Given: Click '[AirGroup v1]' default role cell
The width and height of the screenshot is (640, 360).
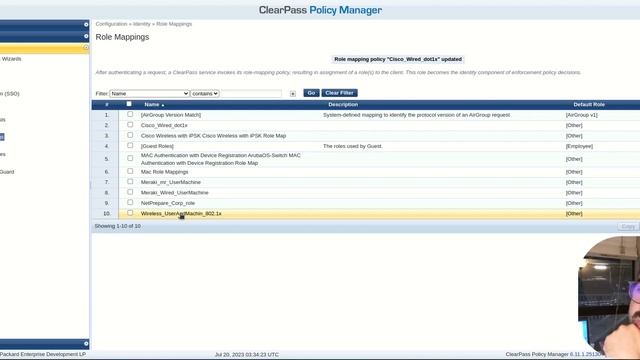Looking at the screenshot, I should 582,115.
